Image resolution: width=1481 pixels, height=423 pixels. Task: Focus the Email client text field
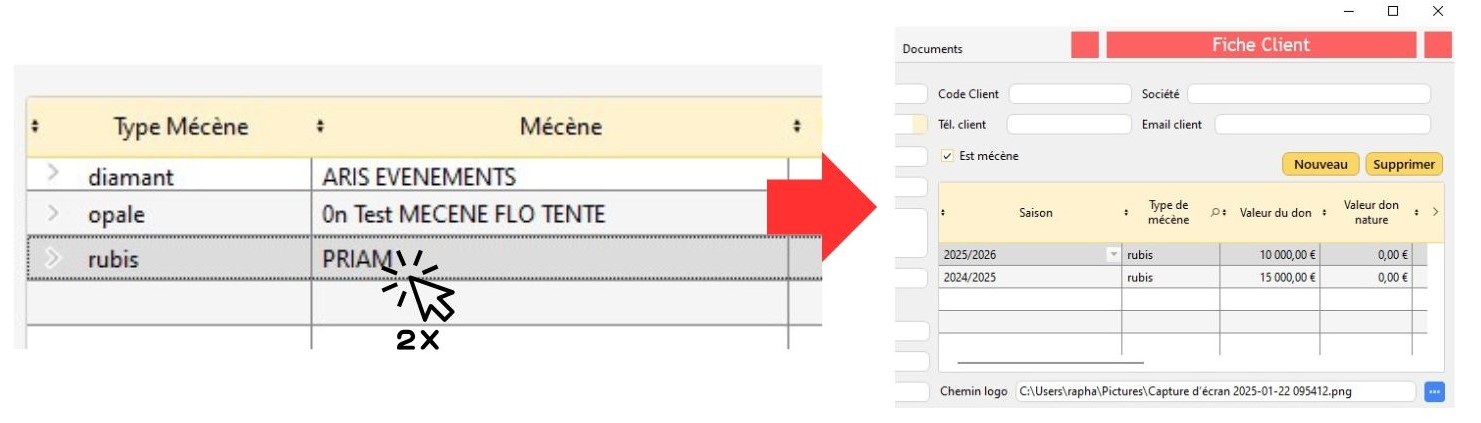[1322, 125]
